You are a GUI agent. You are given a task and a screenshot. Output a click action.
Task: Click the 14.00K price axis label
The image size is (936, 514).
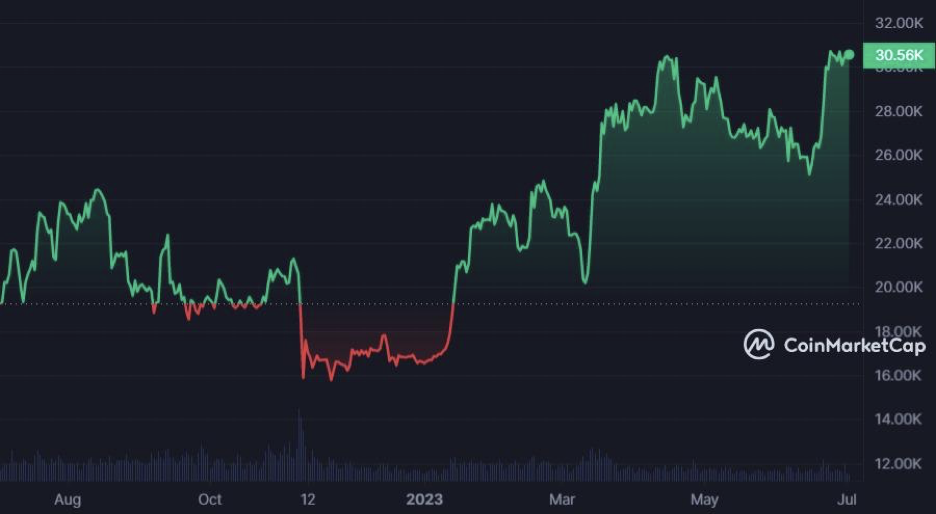coord(898,419)
